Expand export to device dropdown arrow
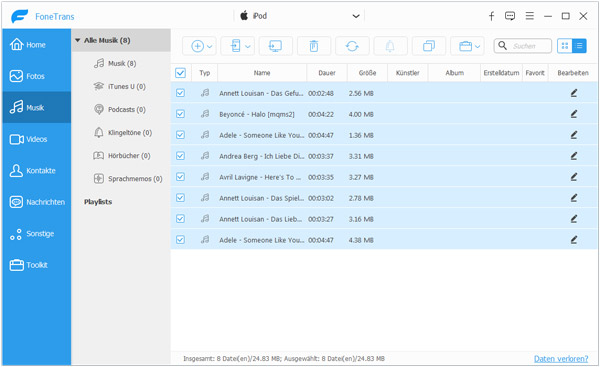The height and width of the screenshot is (367, 600). point(248,47)
